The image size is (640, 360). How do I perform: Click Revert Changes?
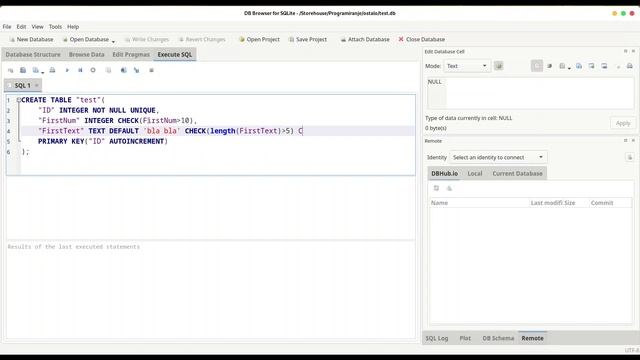202,39
